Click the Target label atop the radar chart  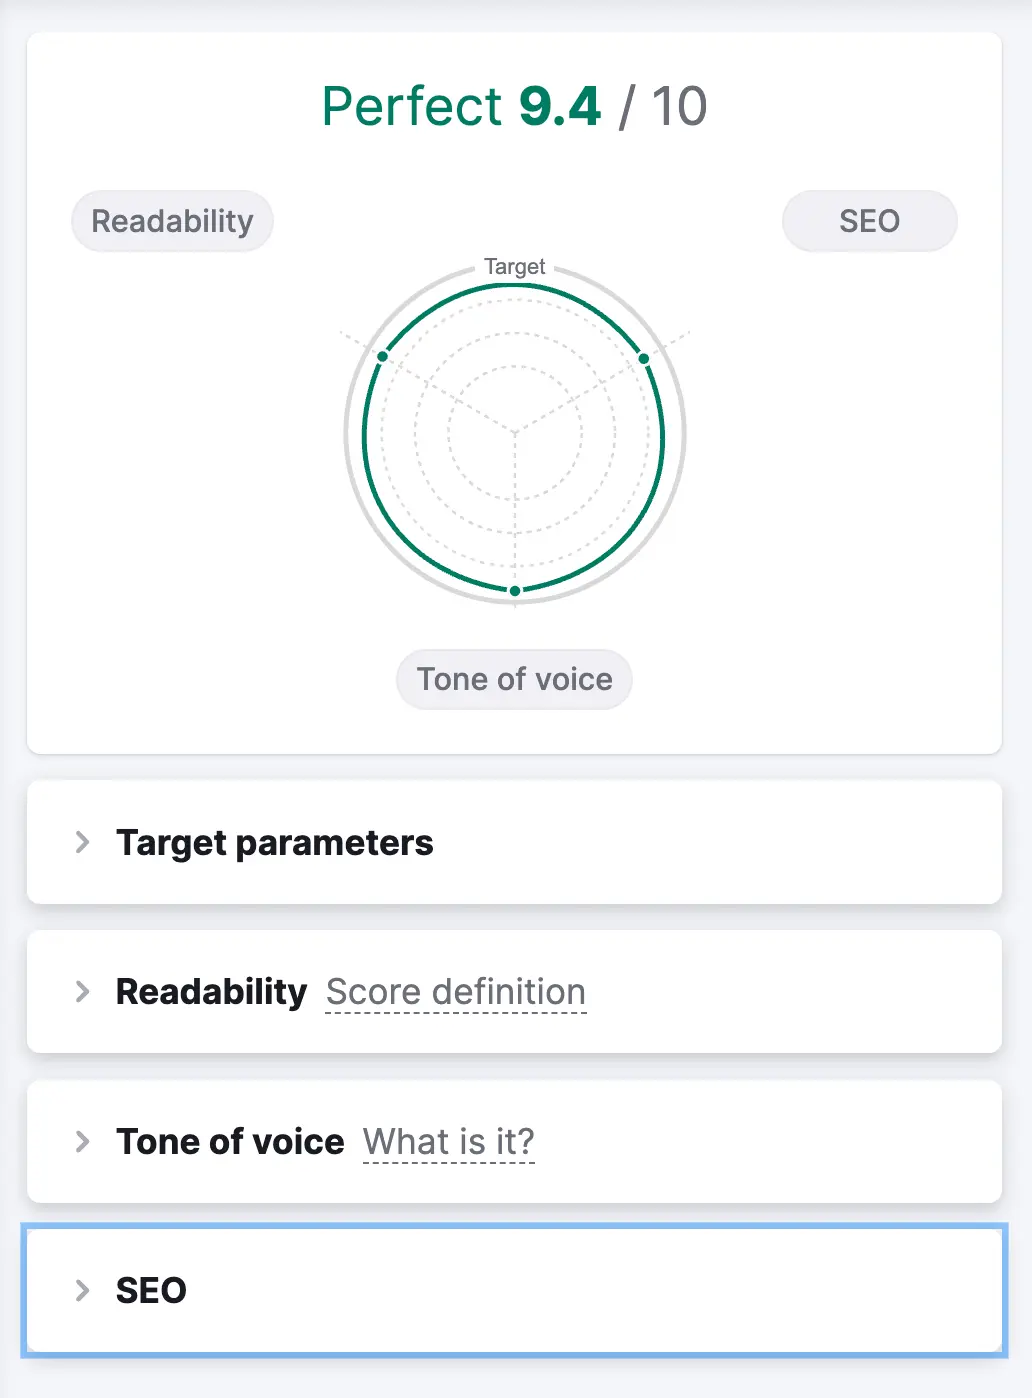tap(515, 267)
